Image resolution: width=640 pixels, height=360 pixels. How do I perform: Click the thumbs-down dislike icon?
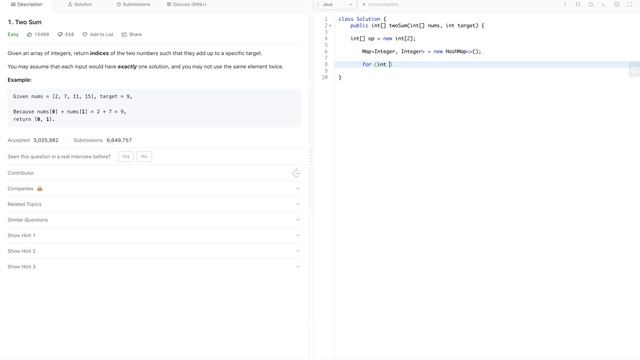point(60,35)
